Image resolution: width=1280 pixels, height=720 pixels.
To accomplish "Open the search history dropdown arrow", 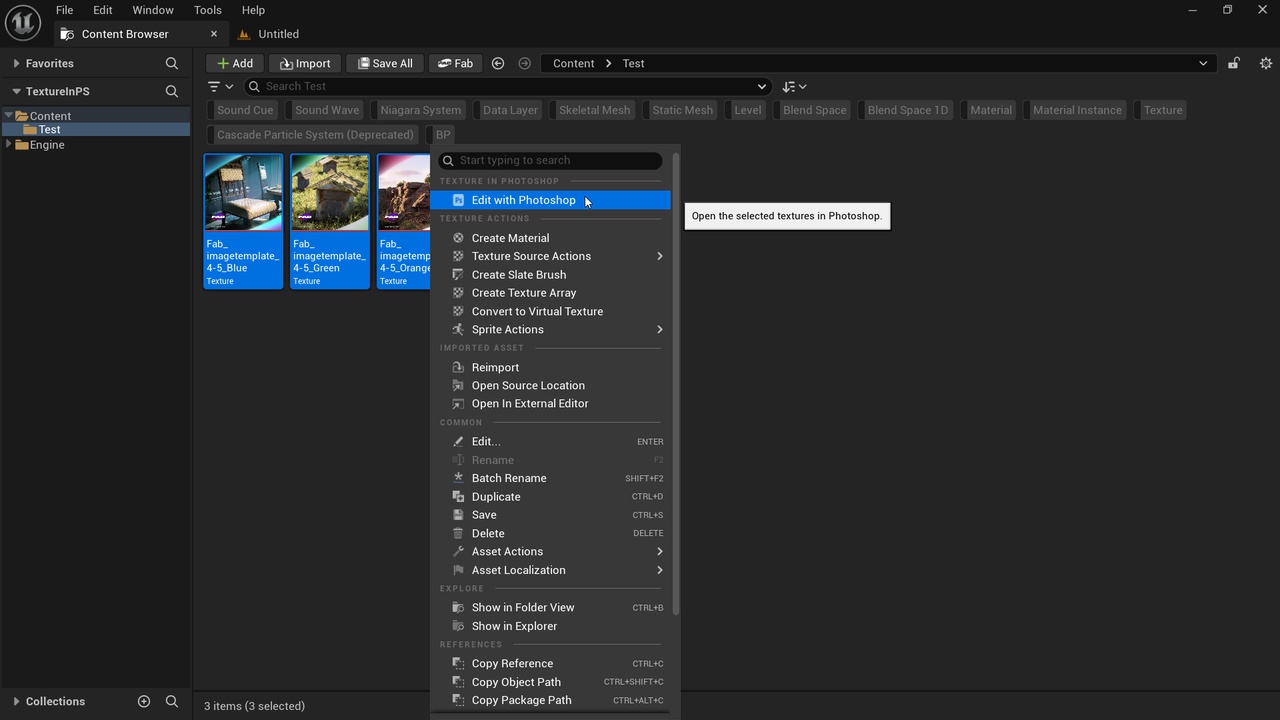I will [762, 87].
